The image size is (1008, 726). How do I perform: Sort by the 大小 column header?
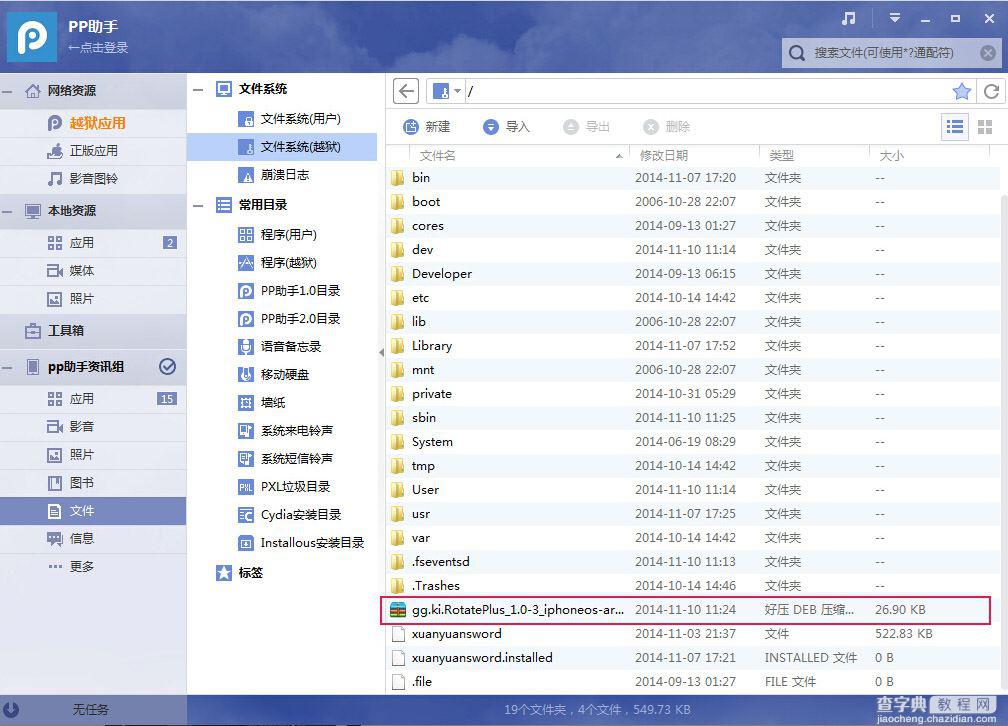tap(930, 156)
